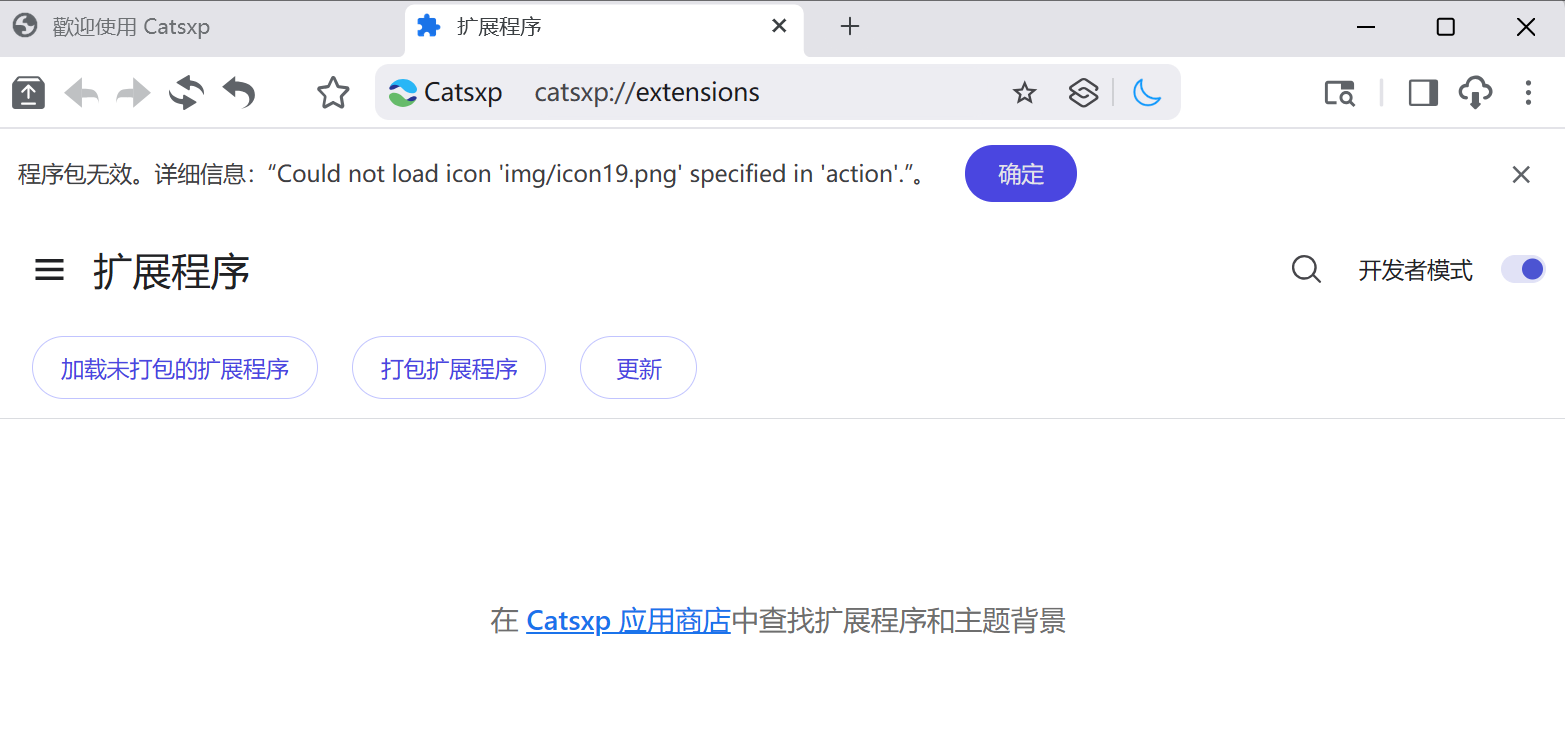Viewport: 1565px width, 753px height.
Task: Switch to the 歡迎使用 Catsxp tab
Action: tap(130, 27)
